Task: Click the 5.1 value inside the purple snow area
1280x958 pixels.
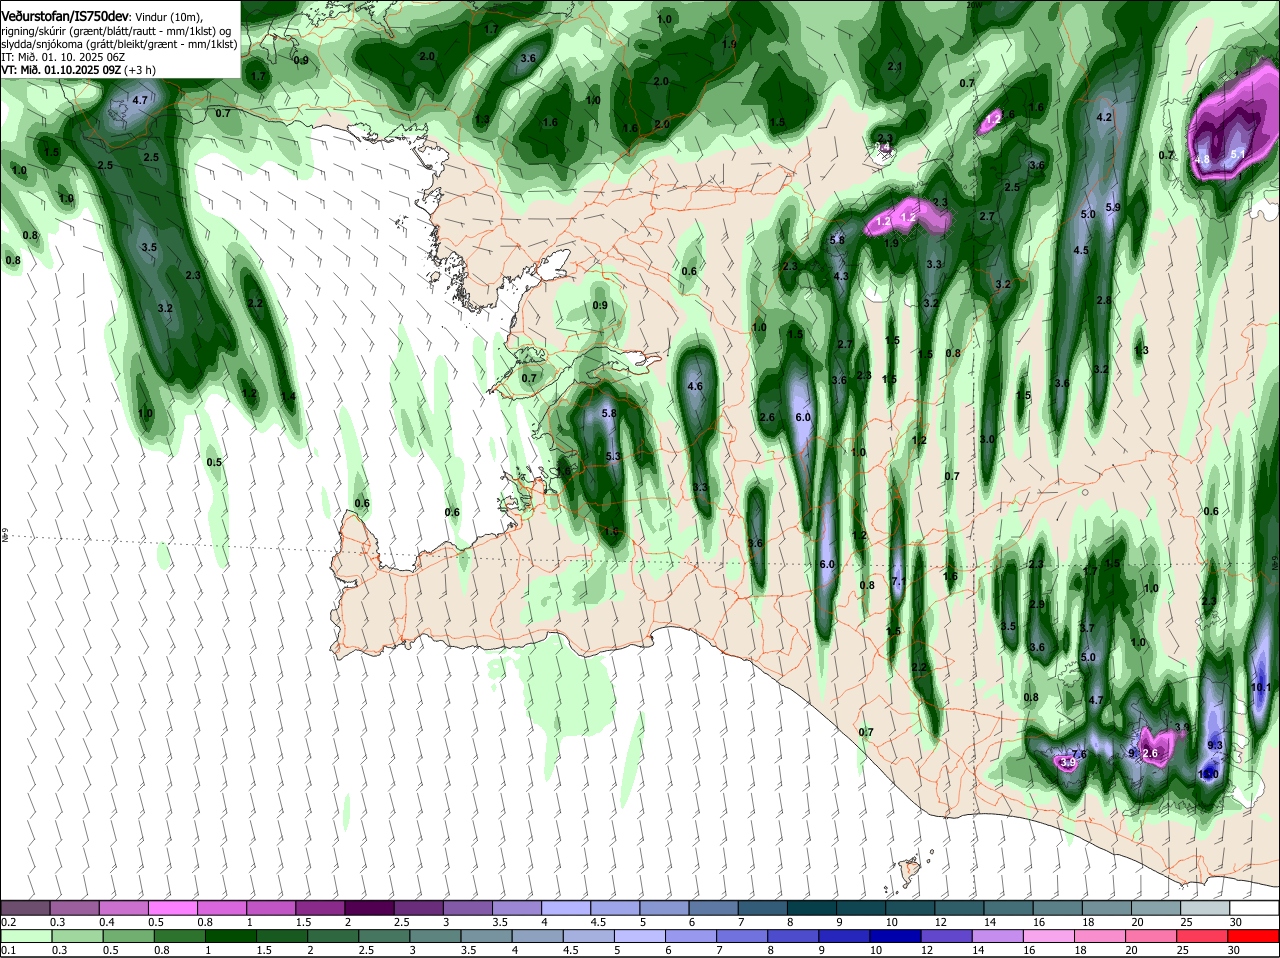Action: tap(1237, 154)
